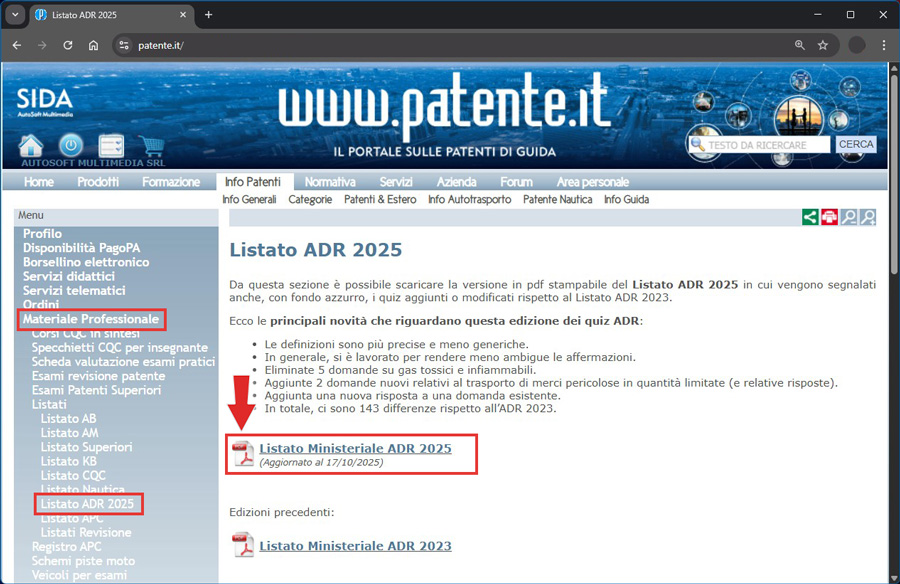Click the house home icon in header
Image resolution: width=900 pixels, height=584 pixels.
tap(31, 146)
